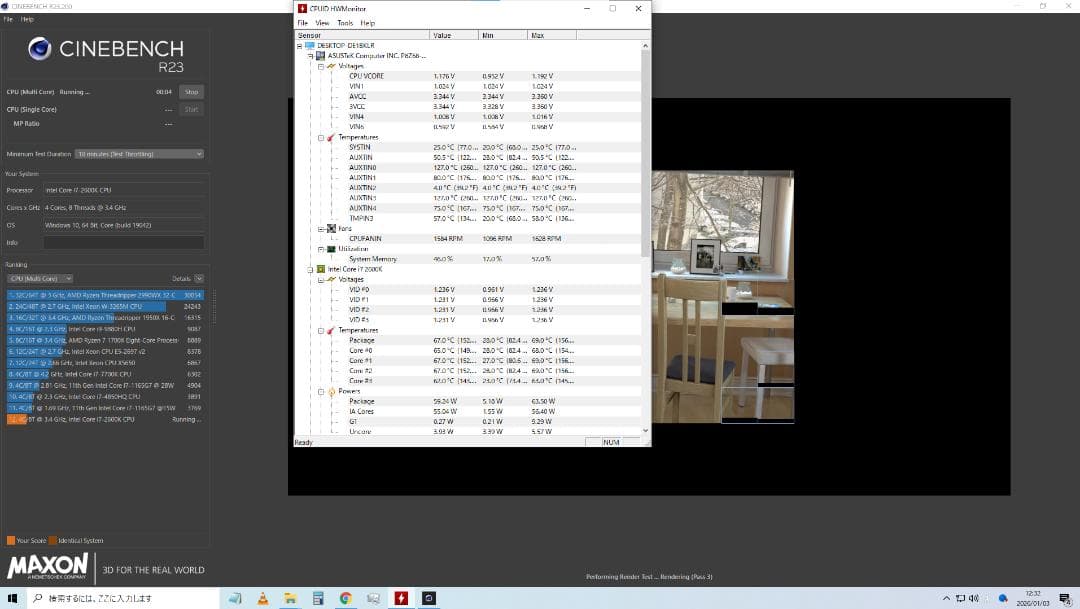This screenshot has height=609, width=1080.
Task: Open HWMonitor Tools menu
Action: point(345,23)
